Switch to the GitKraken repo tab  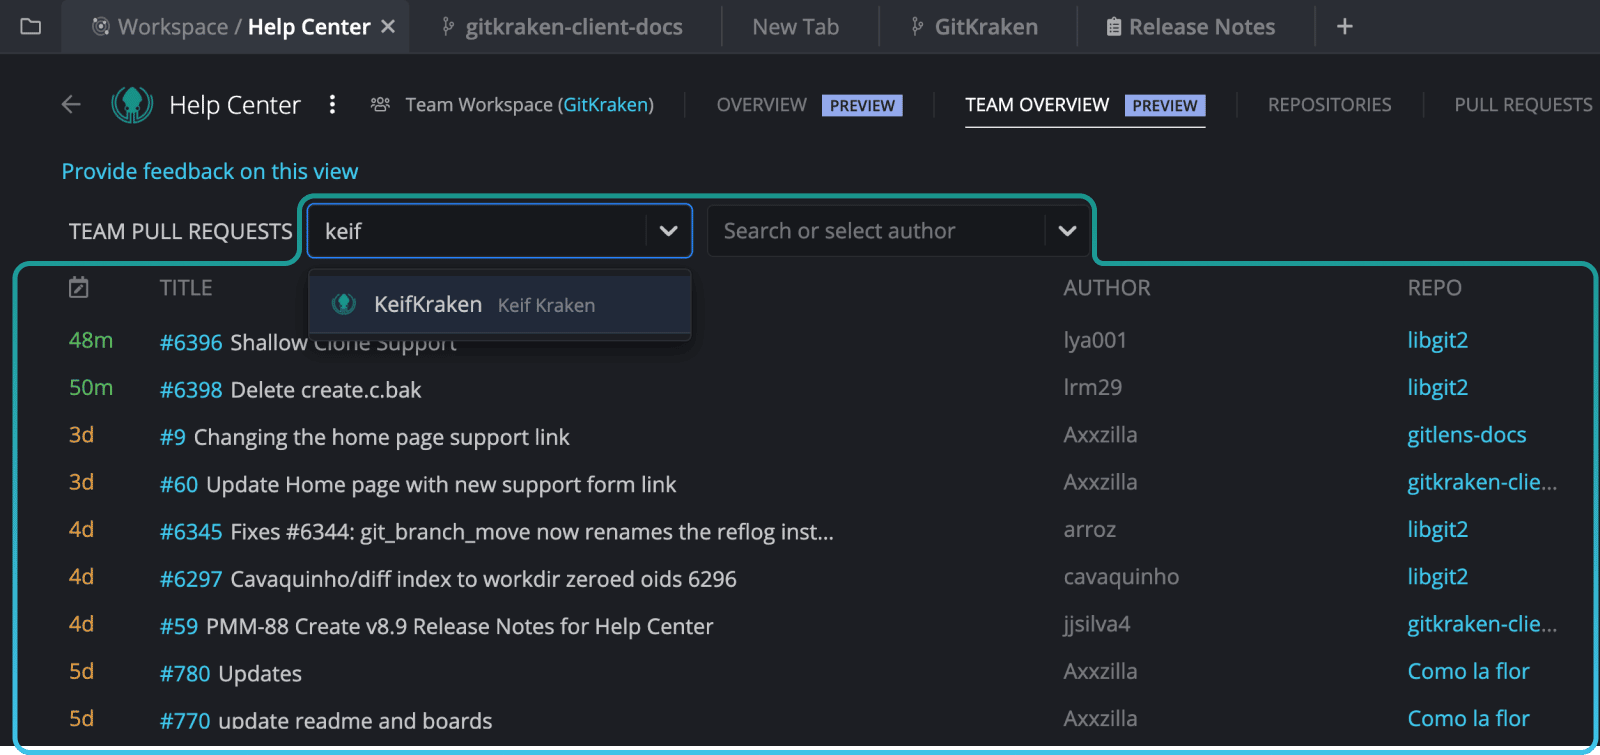975,27
